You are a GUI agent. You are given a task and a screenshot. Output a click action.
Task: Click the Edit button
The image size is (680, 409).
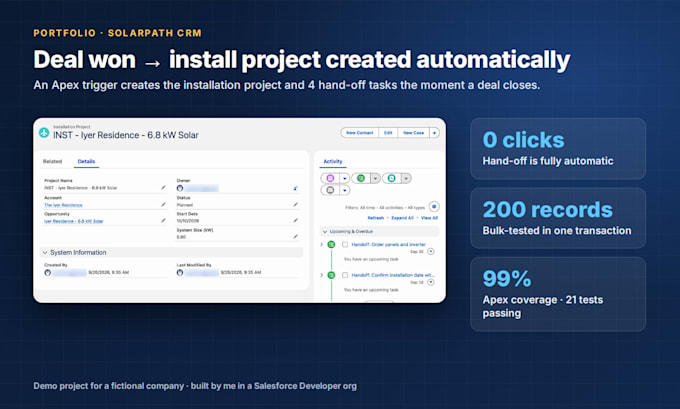click(x=388, y=133)
